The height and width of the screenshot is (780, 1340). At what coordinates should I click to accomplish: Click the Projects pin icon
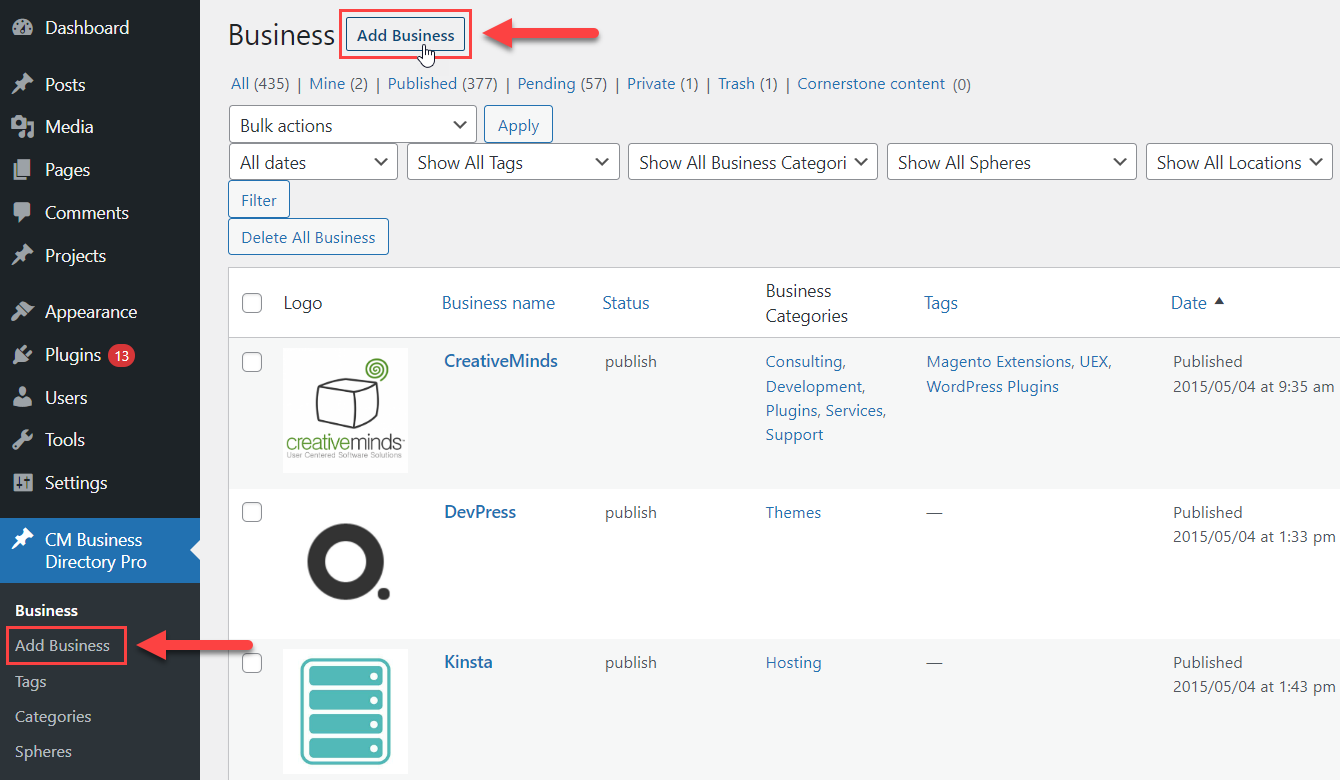pyautogui.click(x=22, y=256)
